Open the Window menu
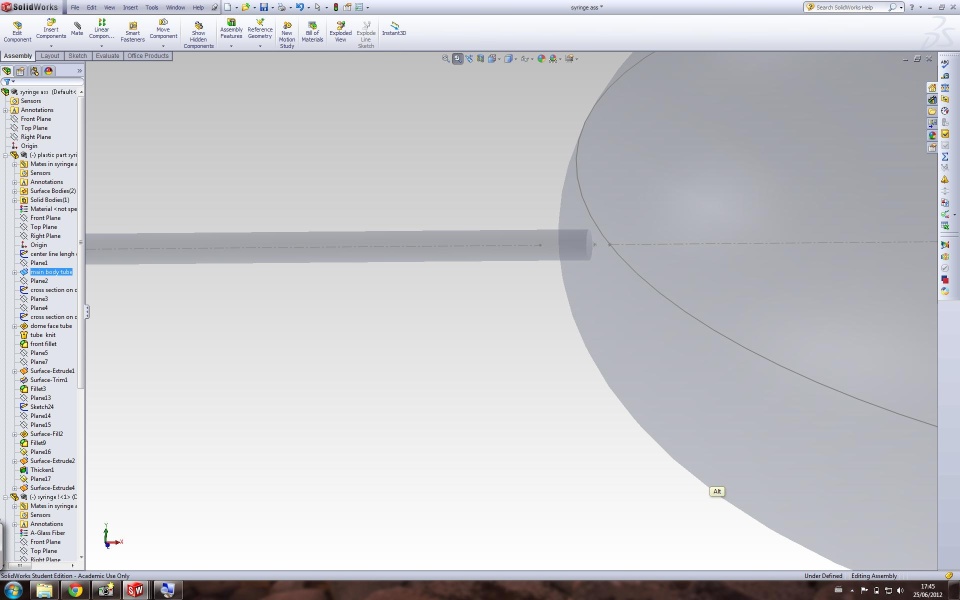The image size is (960, 600). (x=175, y=7)
